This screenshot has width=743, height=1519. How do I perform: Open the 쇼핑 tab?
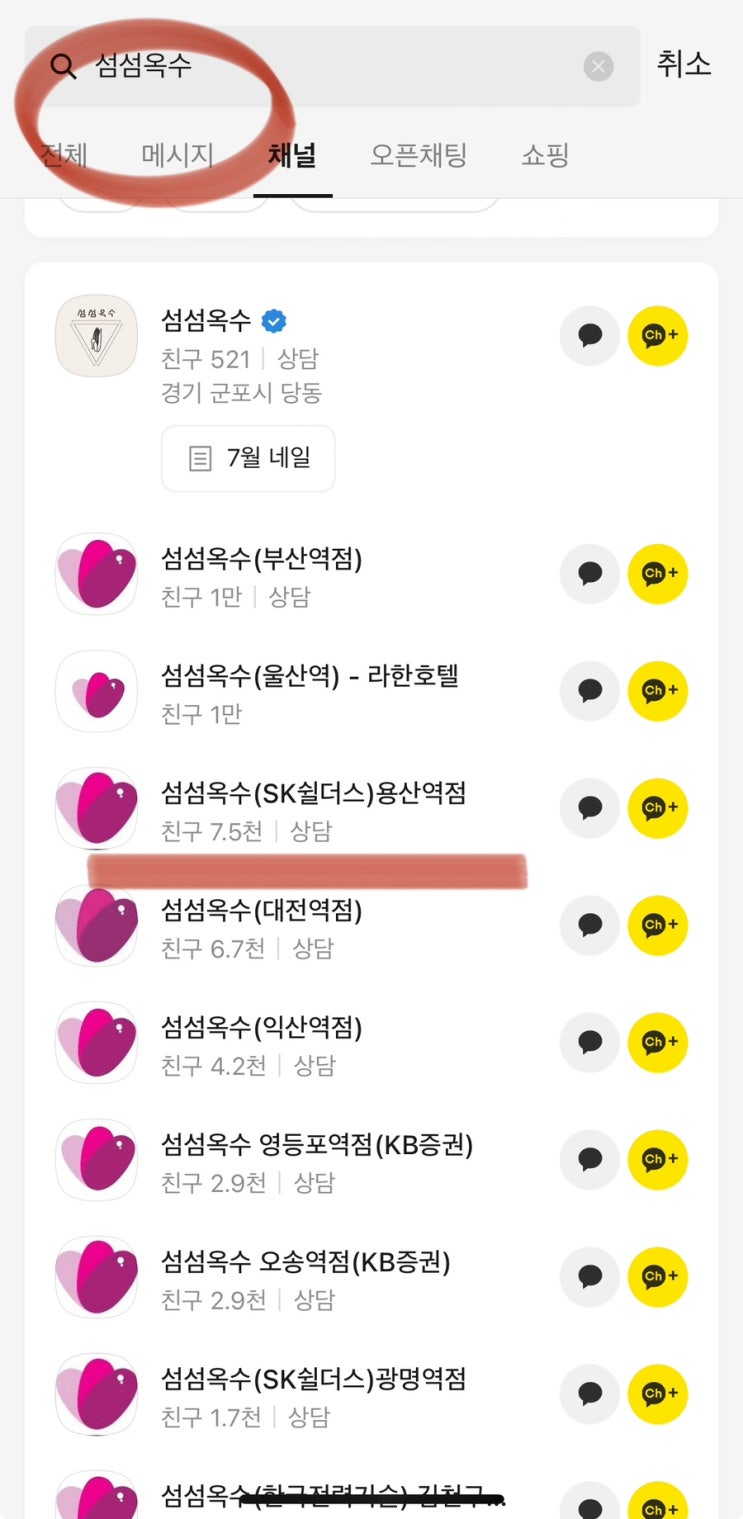(545, 156)
